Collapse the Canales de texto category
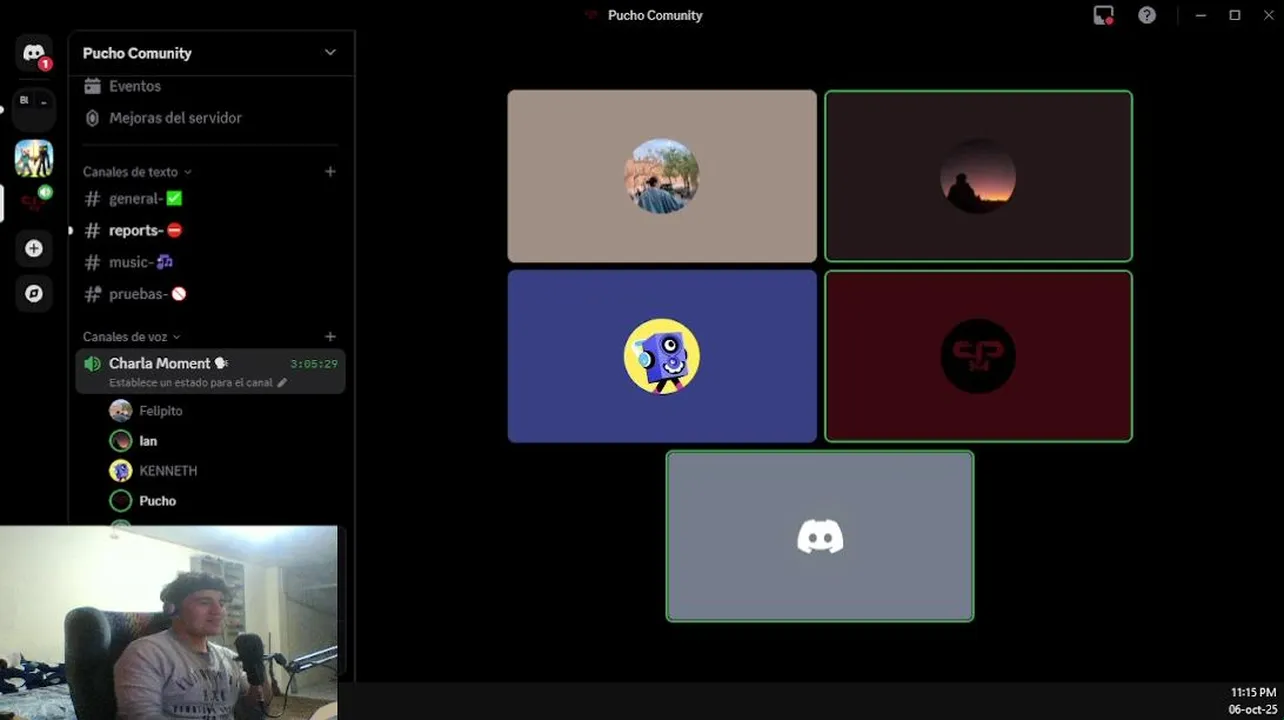The height and width of the screenshot is (720, 1284). [137, 172]
